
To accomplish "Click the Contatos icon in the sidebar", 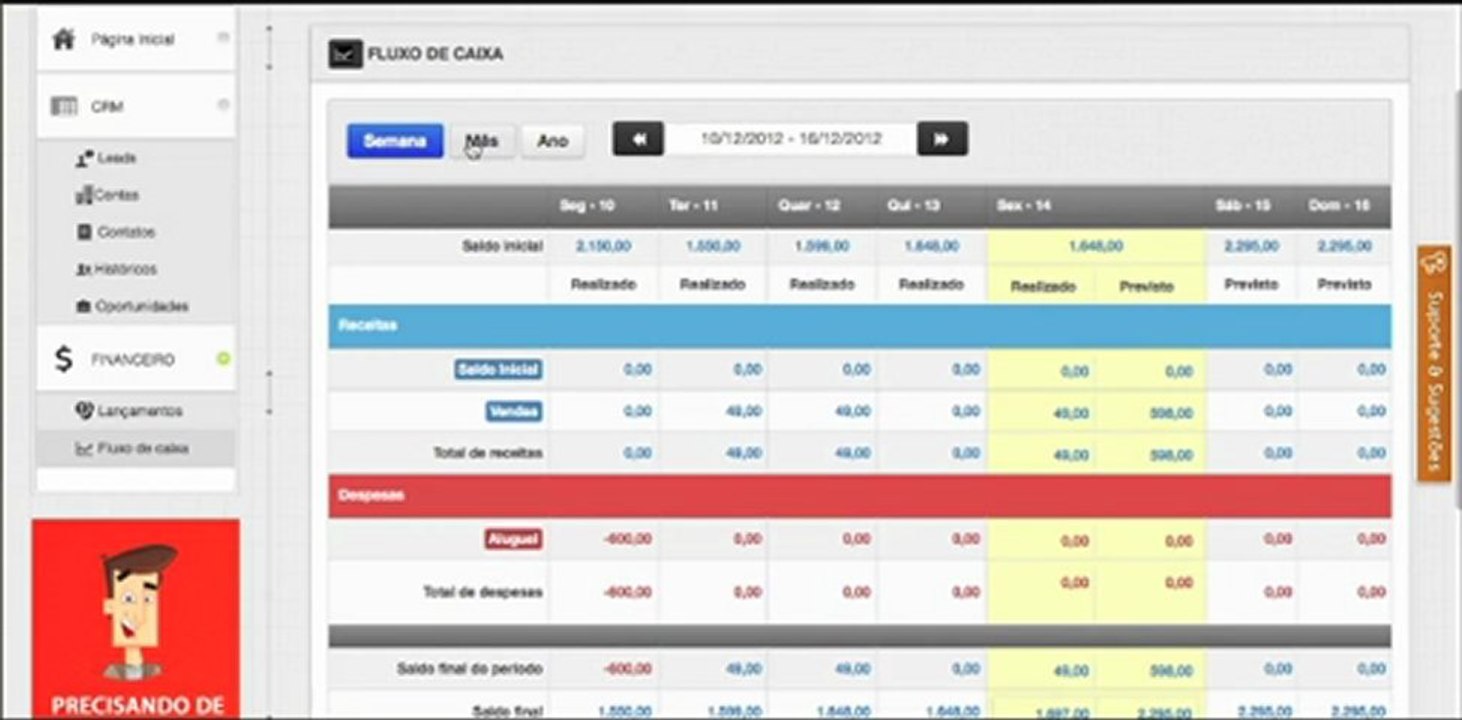I will tap(84, 232).
